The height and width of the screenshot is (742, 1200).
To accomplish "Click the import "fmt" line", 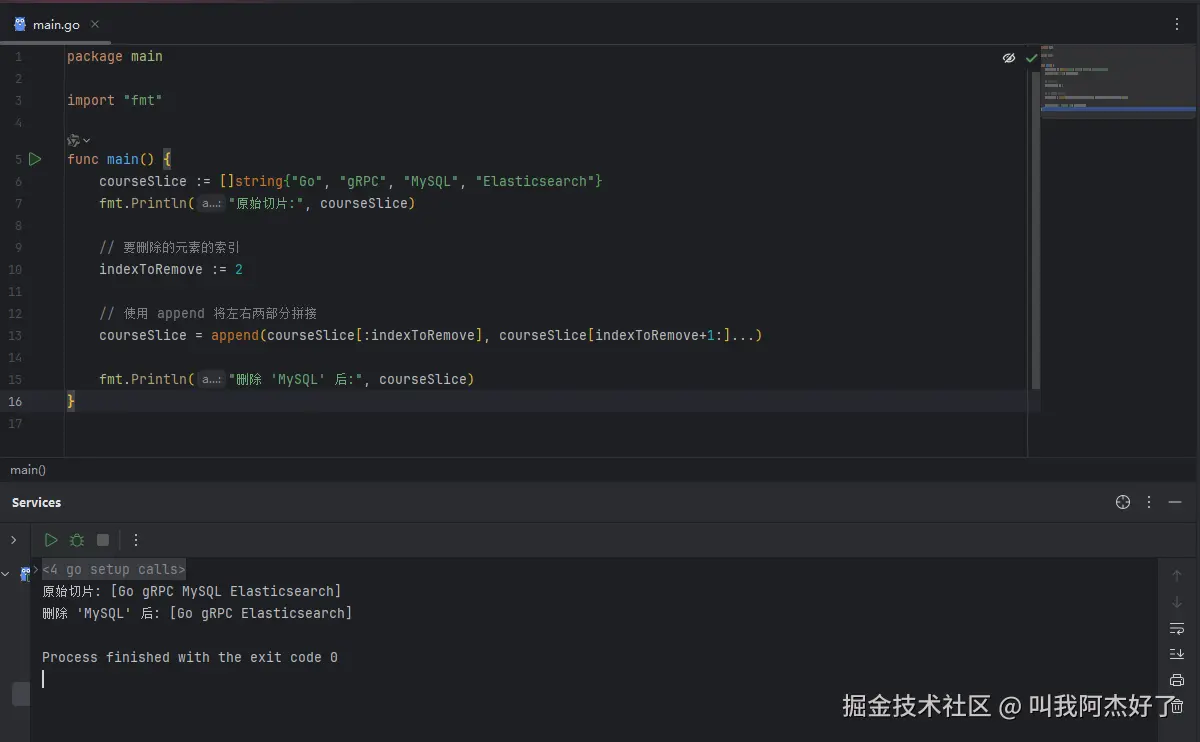I will [x=115, y=100].
